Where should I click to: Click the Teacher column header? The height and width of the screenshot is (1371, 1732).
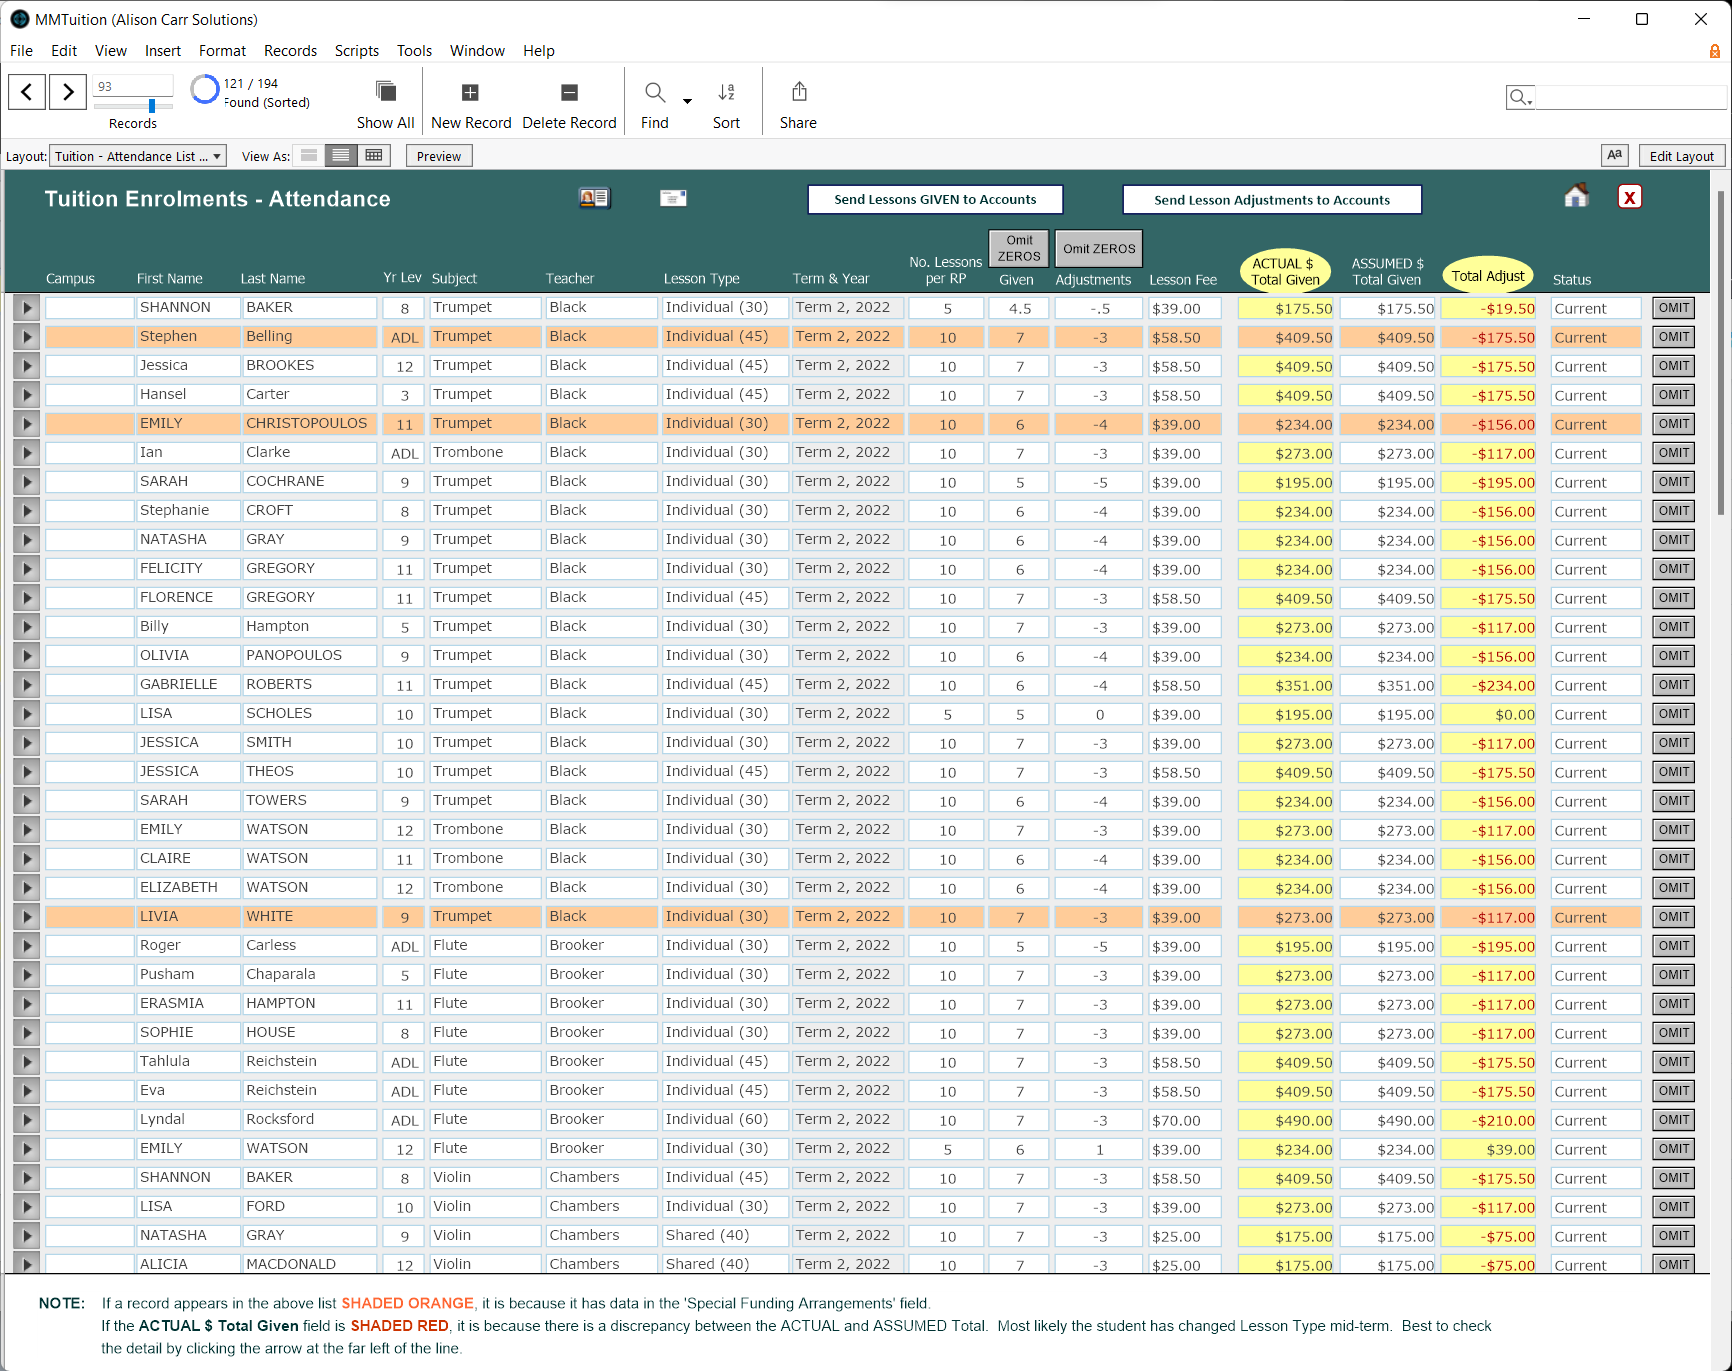[570, 279]
